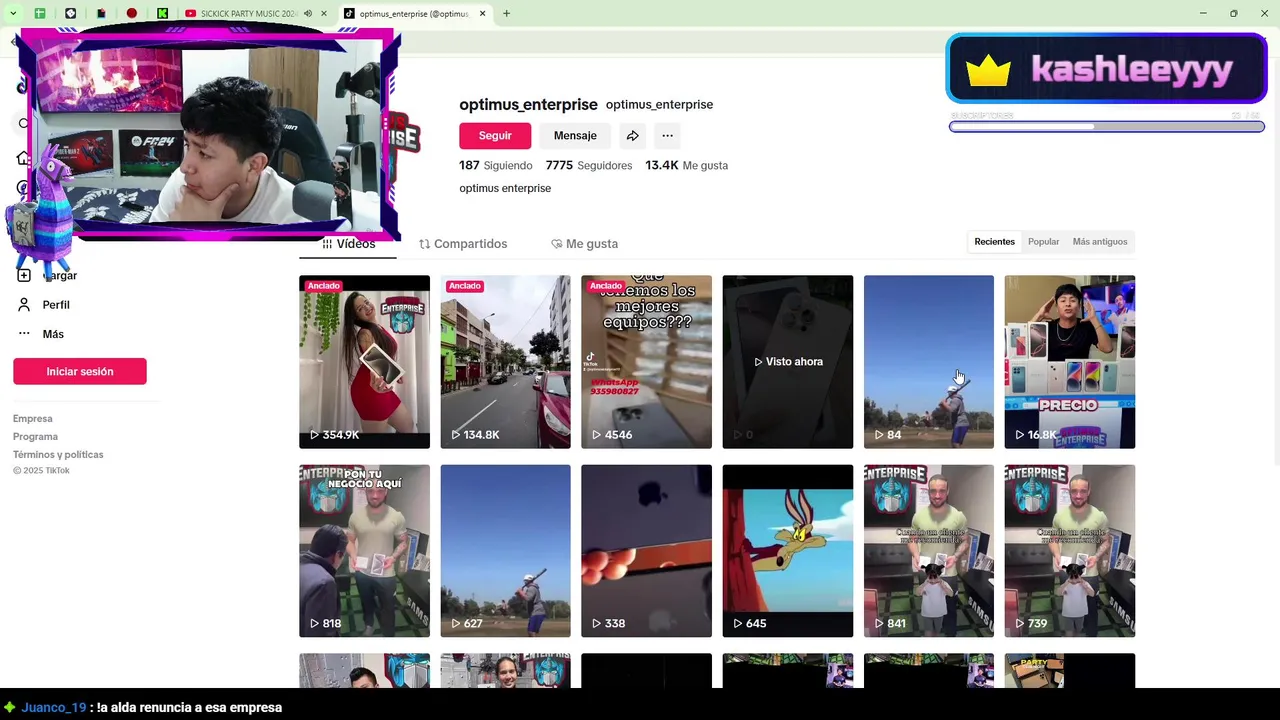Click the Perfil person icon in sidebar
The height and width of the screenshot is (720, 1280).
[x=24, y=305]
